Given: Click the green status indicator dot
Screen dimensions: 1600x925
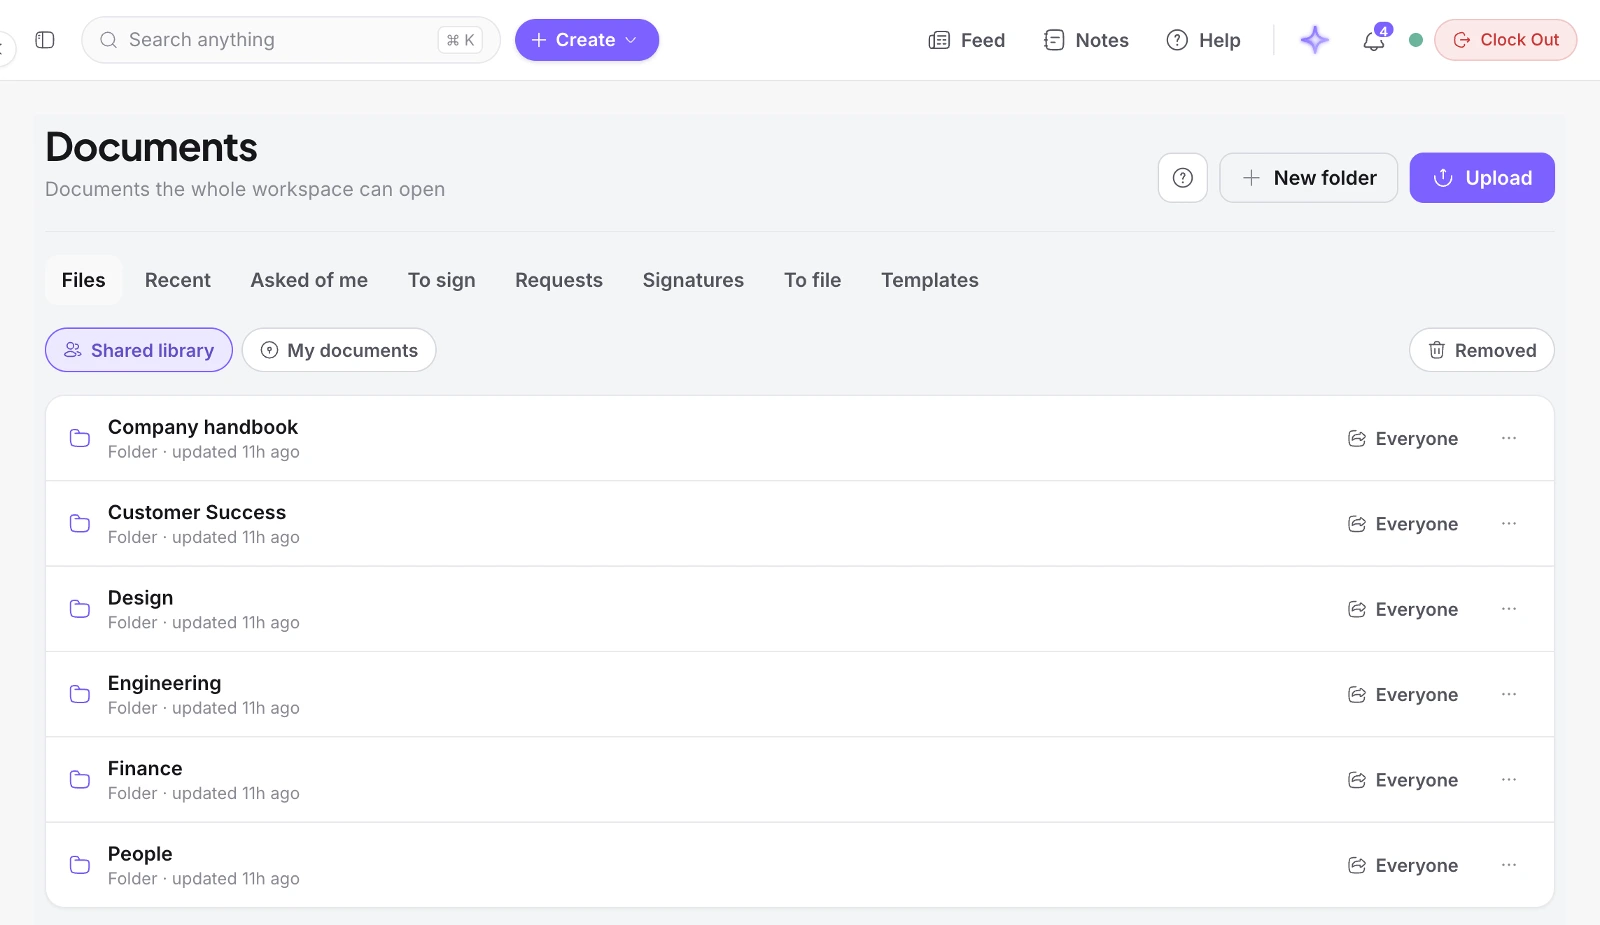Looking at the screenshot, I should (1416, 40).
